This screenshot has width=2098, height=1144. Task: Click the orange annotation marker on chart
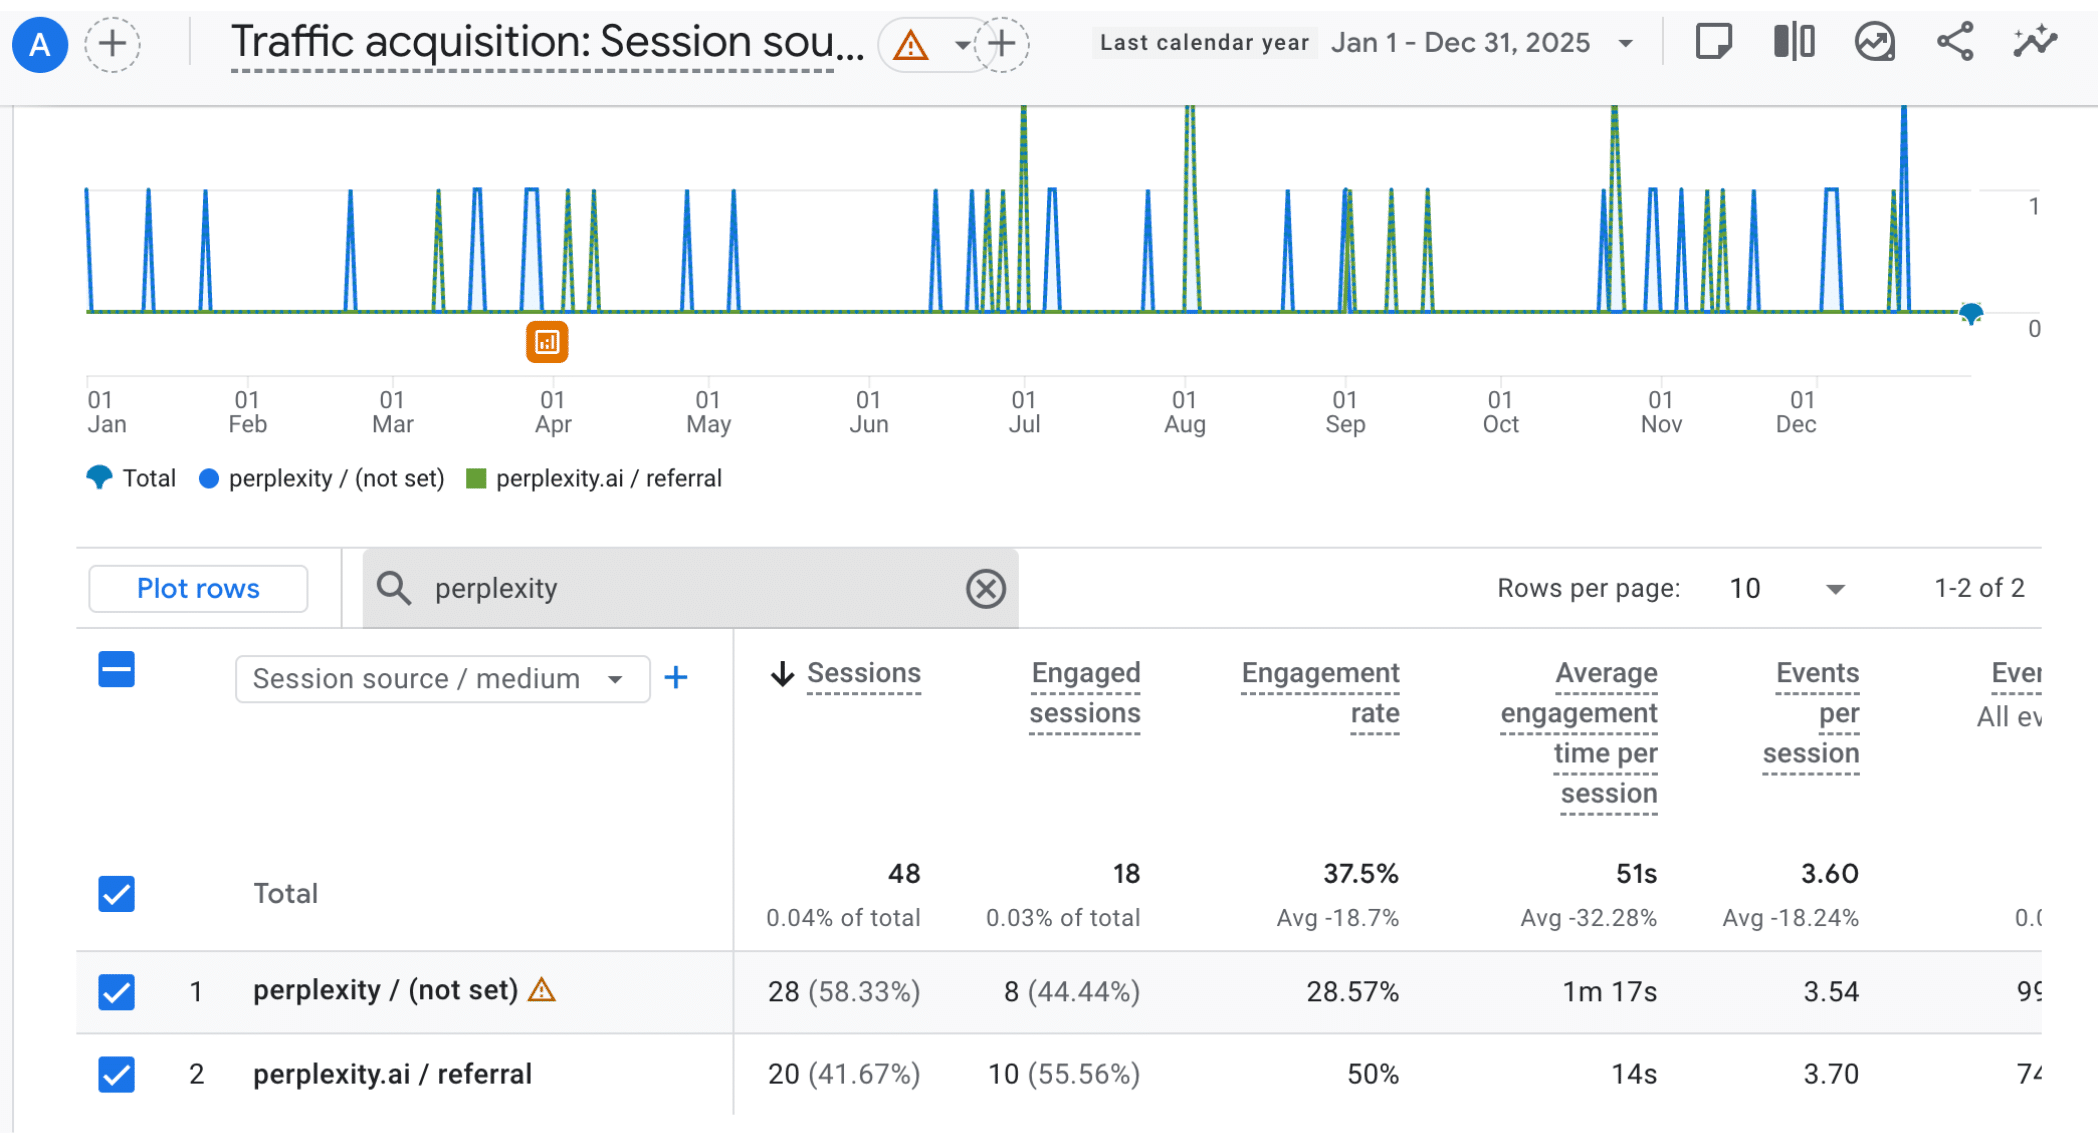547,342
